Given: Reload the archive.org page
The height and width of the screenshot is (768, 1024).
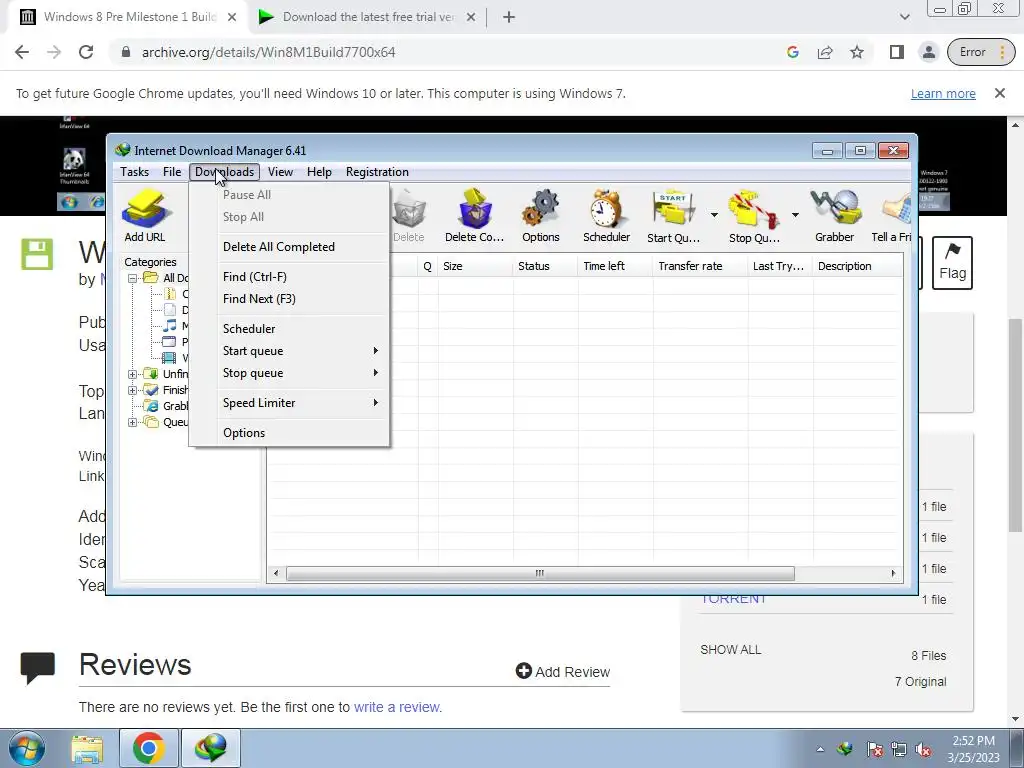Looking at the screenshot, I should (x=86, y=52).
